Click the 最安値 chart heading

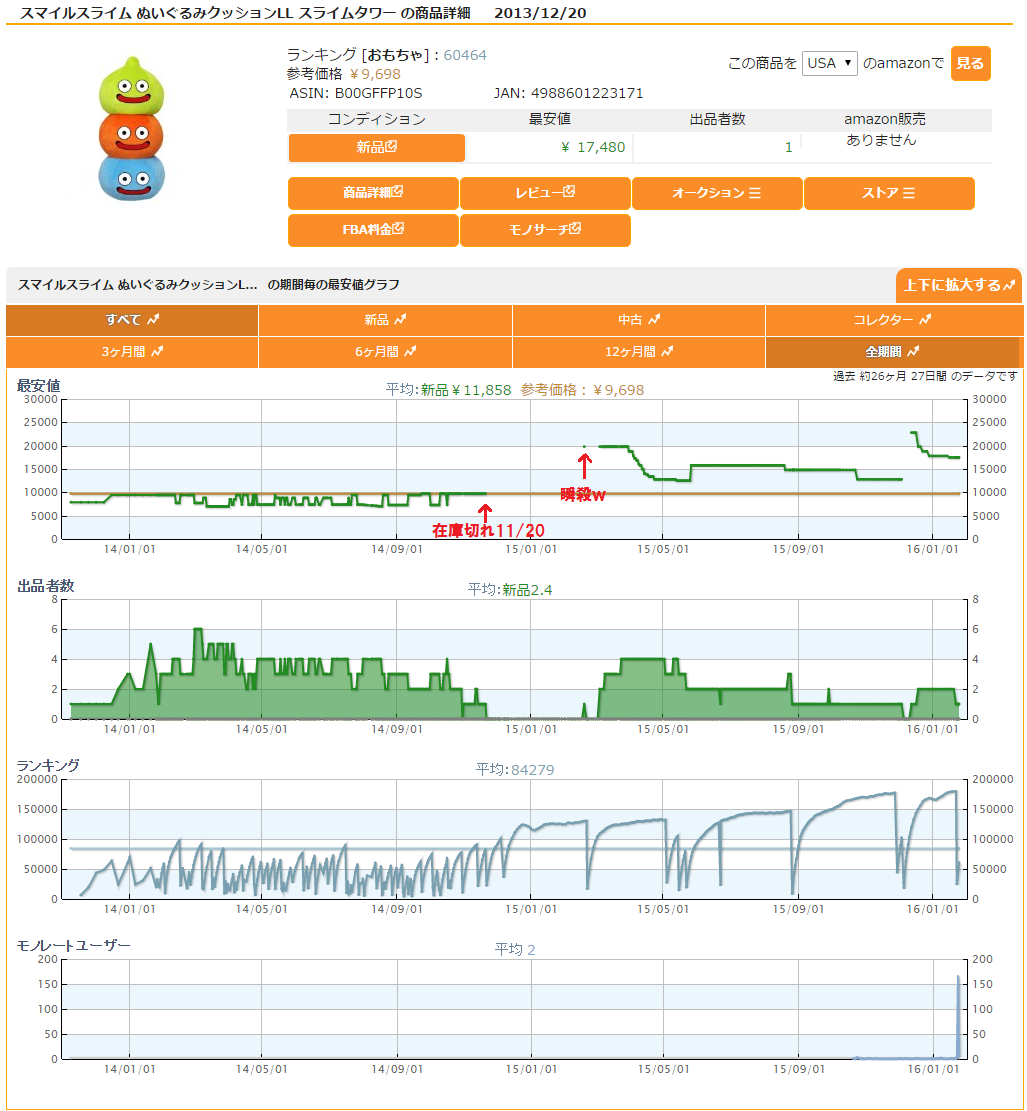(x=39, y=386)
